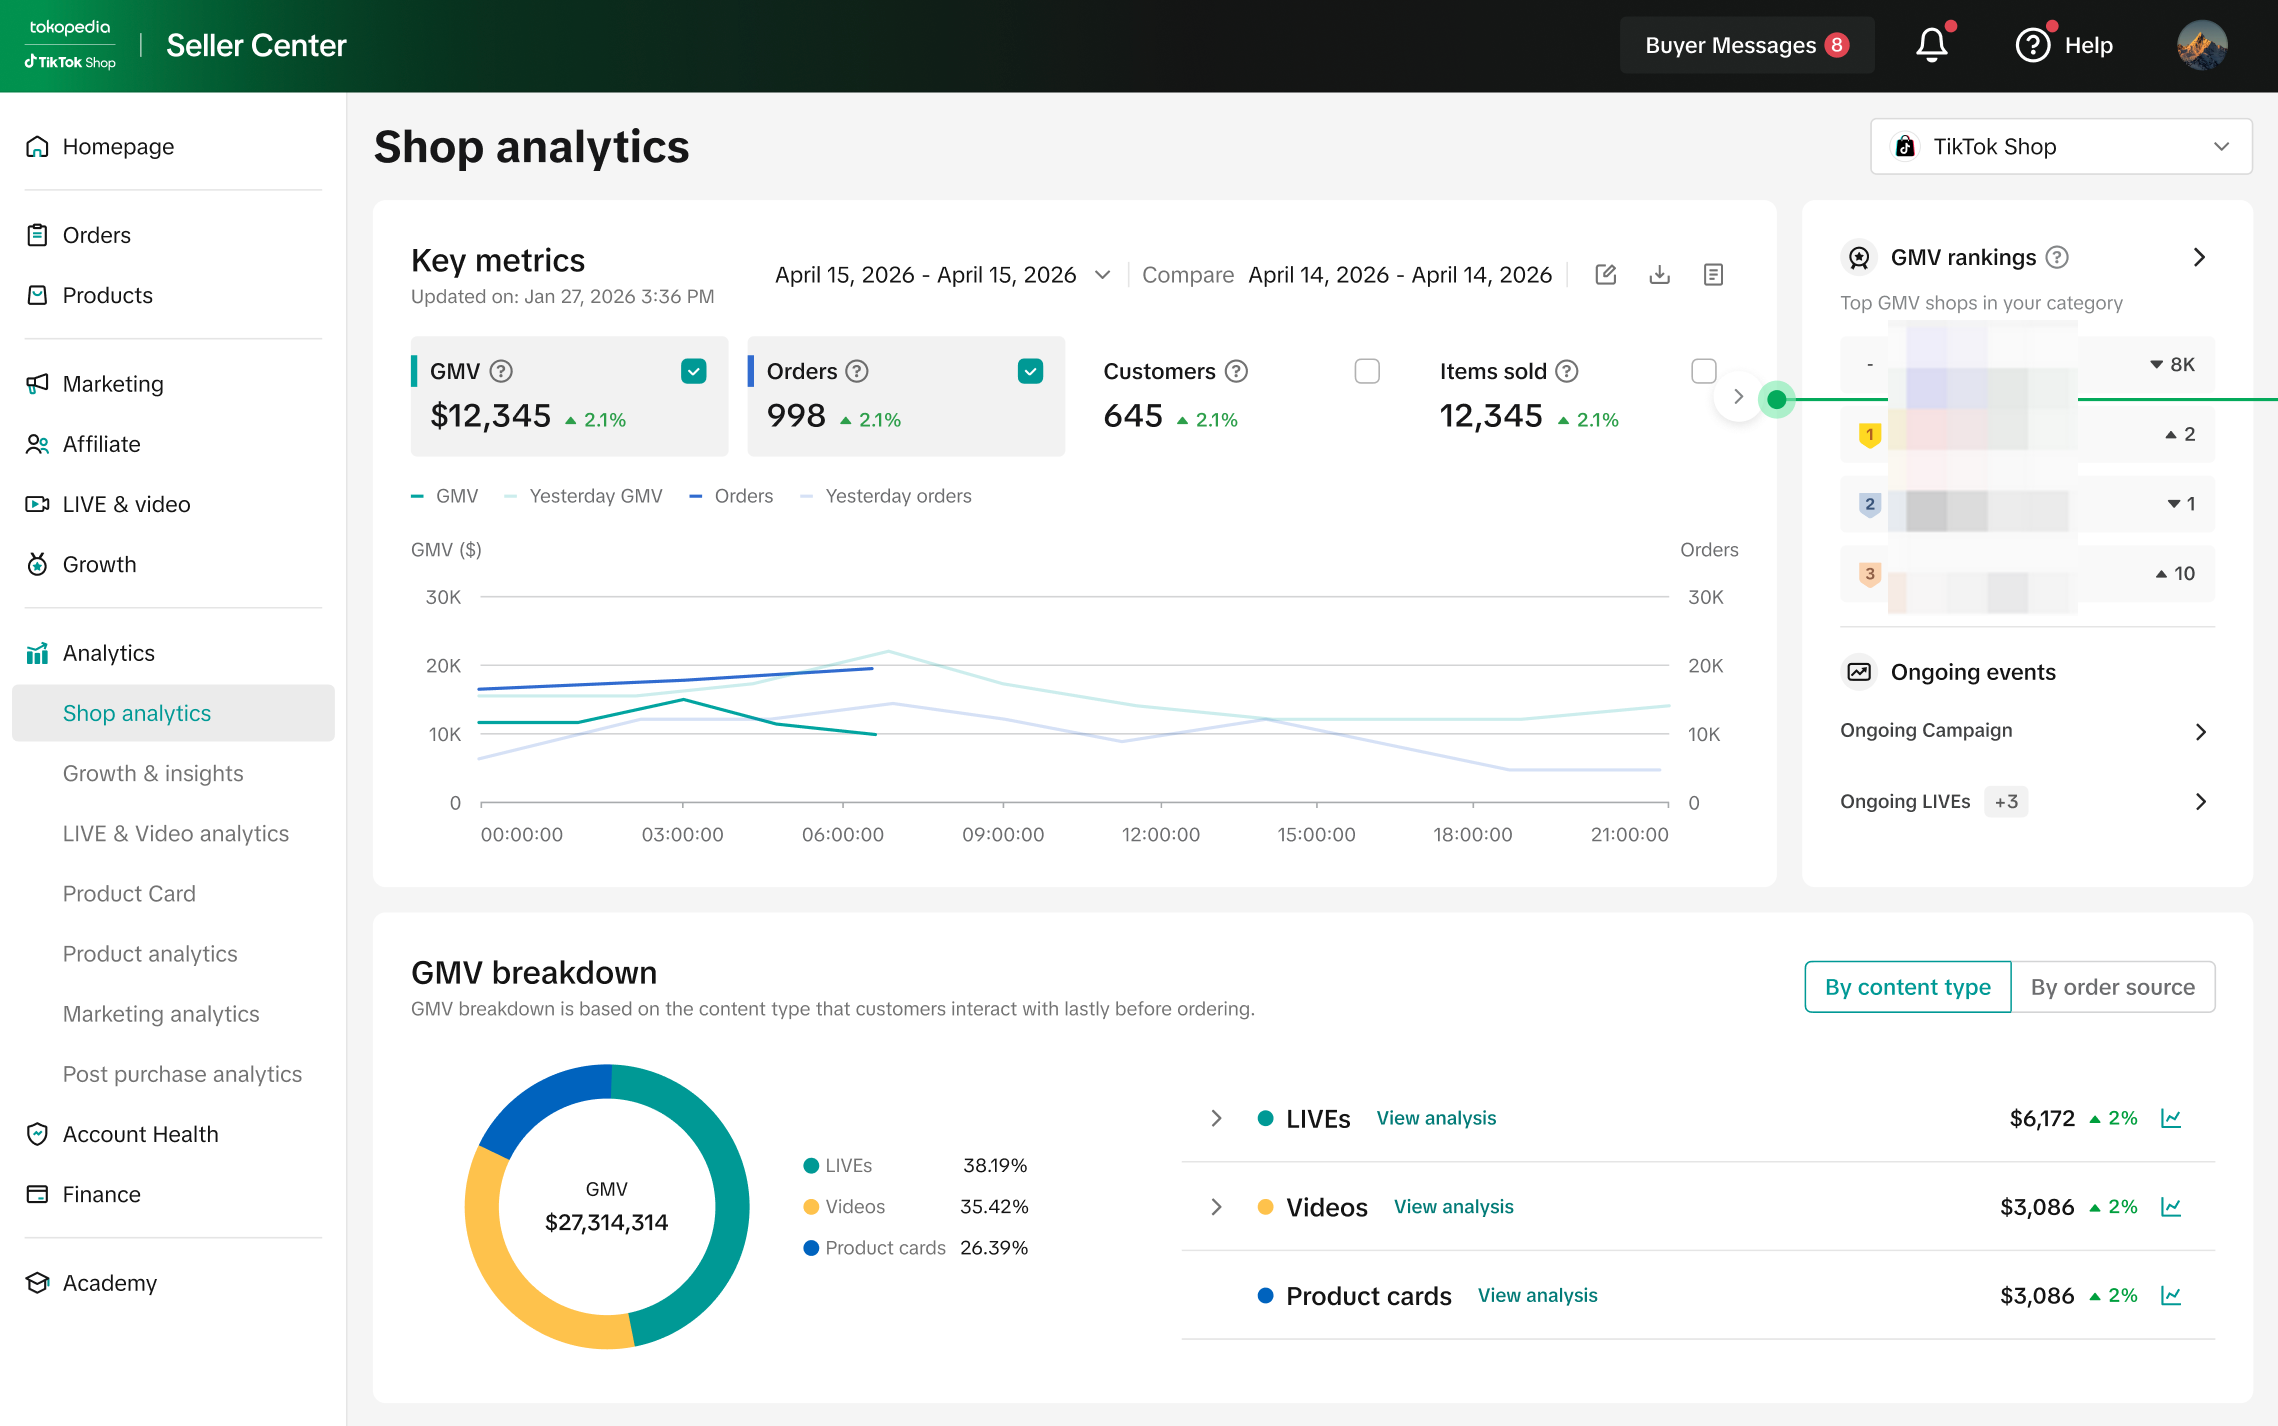
Task: Click the Customers info tooltip icon
Action: pos(1237,371)
